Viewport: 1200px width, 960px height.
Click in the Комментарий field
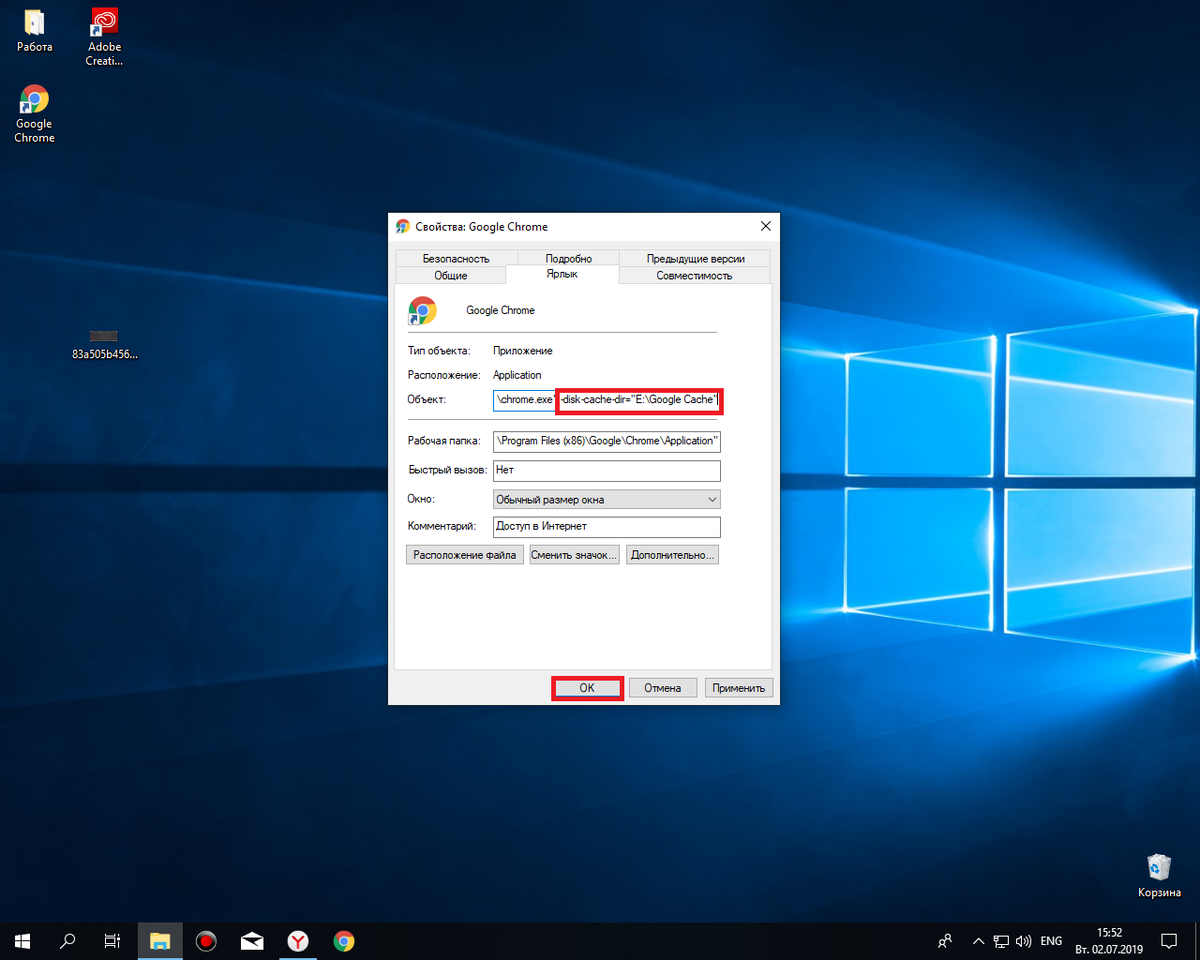pyautogui.click(x=607, y=526)
